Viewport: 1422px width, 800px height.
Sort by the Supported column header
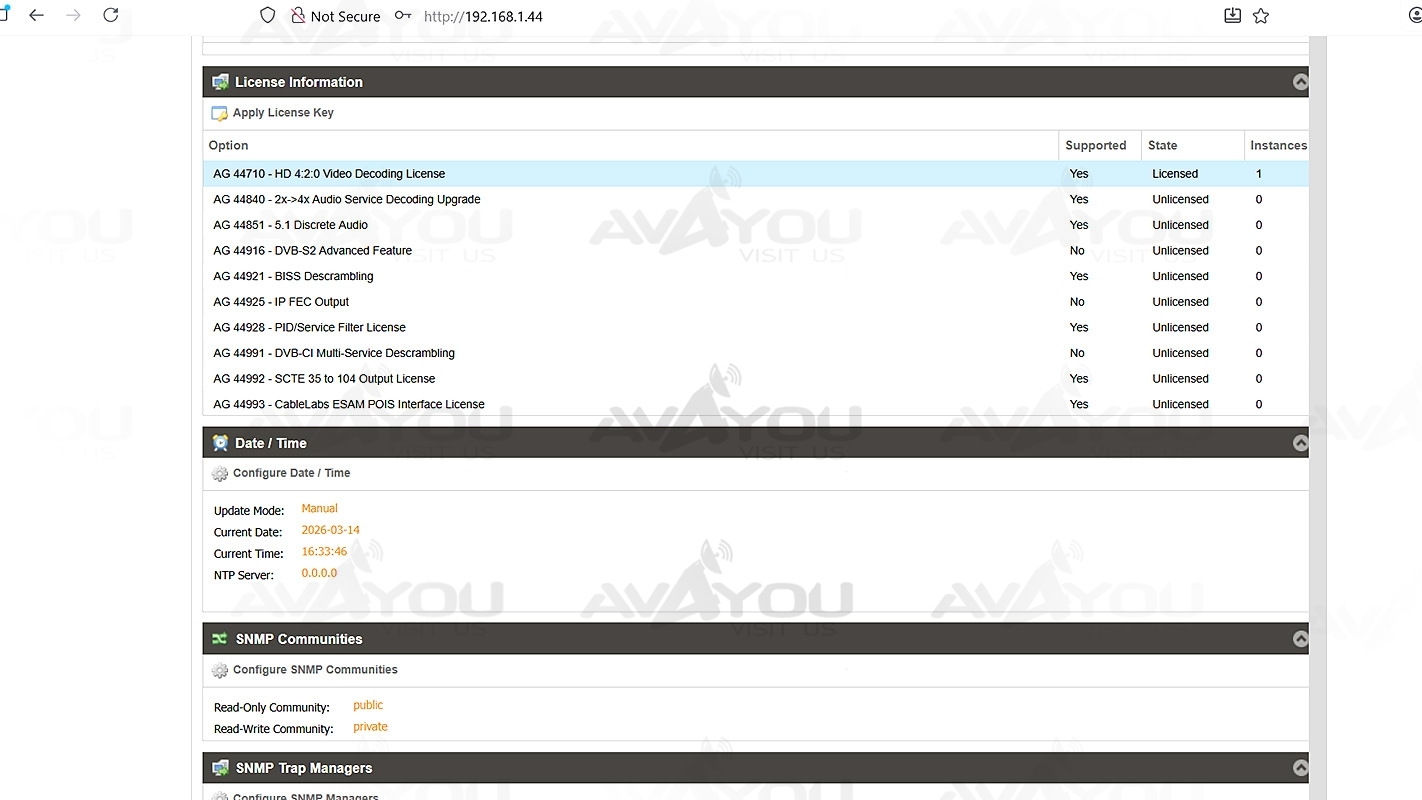click(x=1095, y=145)
